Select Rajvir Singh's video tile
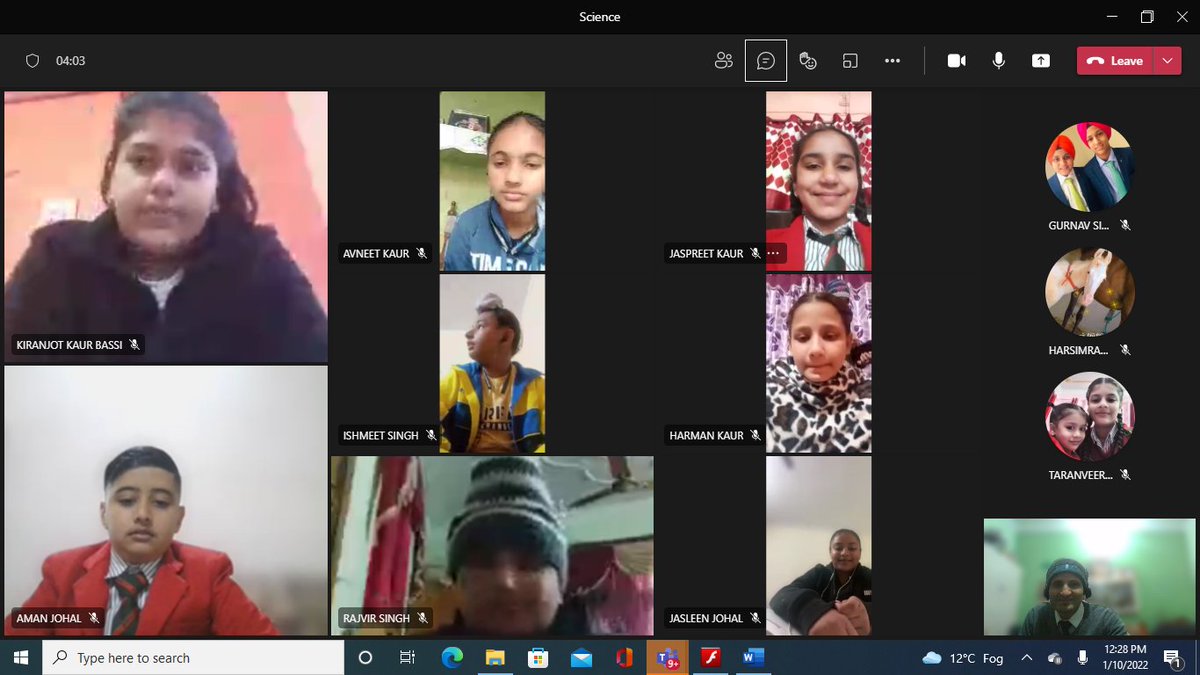 coord(492,546)
